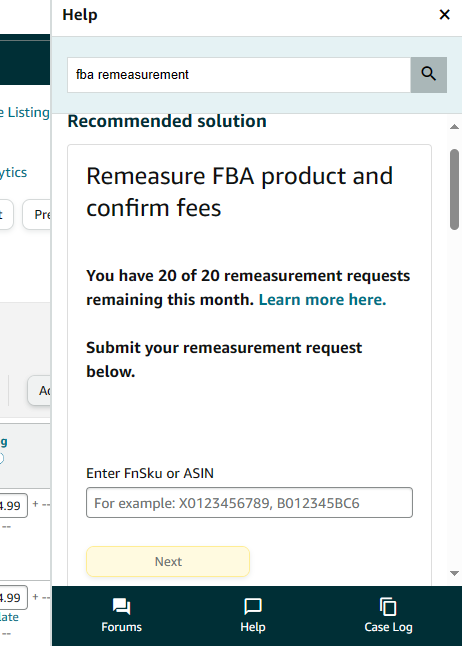Click the Help panel scrollbar thumb
Image resolution: width=462 pixels, height=646 pixels.
click(454, 189)
